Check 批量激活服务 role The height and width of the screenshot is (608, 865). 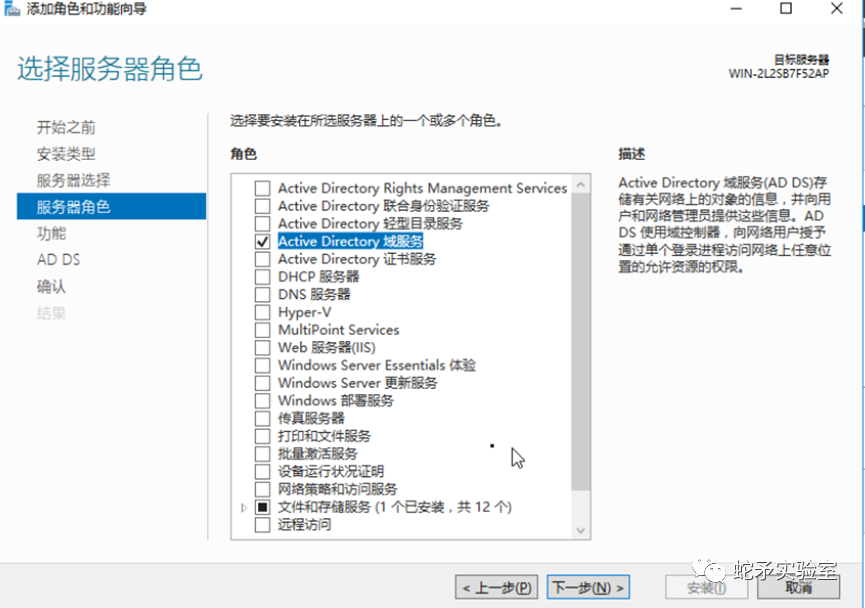[x=263, y=454]
